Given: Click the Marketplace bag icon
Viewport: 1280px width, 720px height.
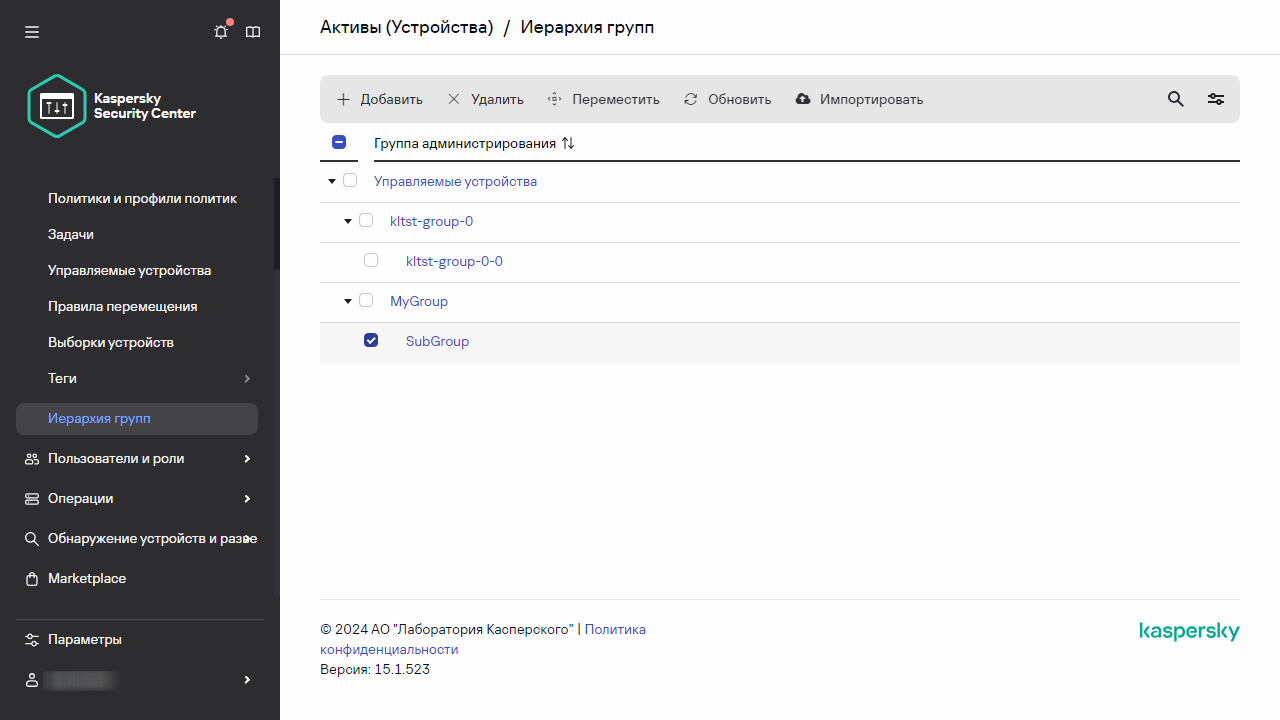Looking at the screenshot, I should click(32, 579).
